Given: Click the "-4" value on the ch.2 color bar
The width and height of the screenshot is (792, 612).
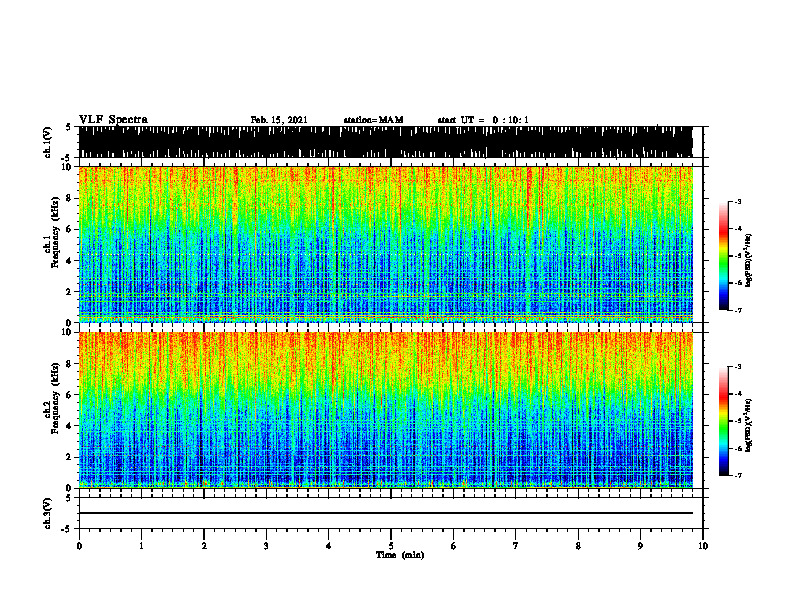Looking at the screenshot, I should pyautogui.click(x=738, y=394).
